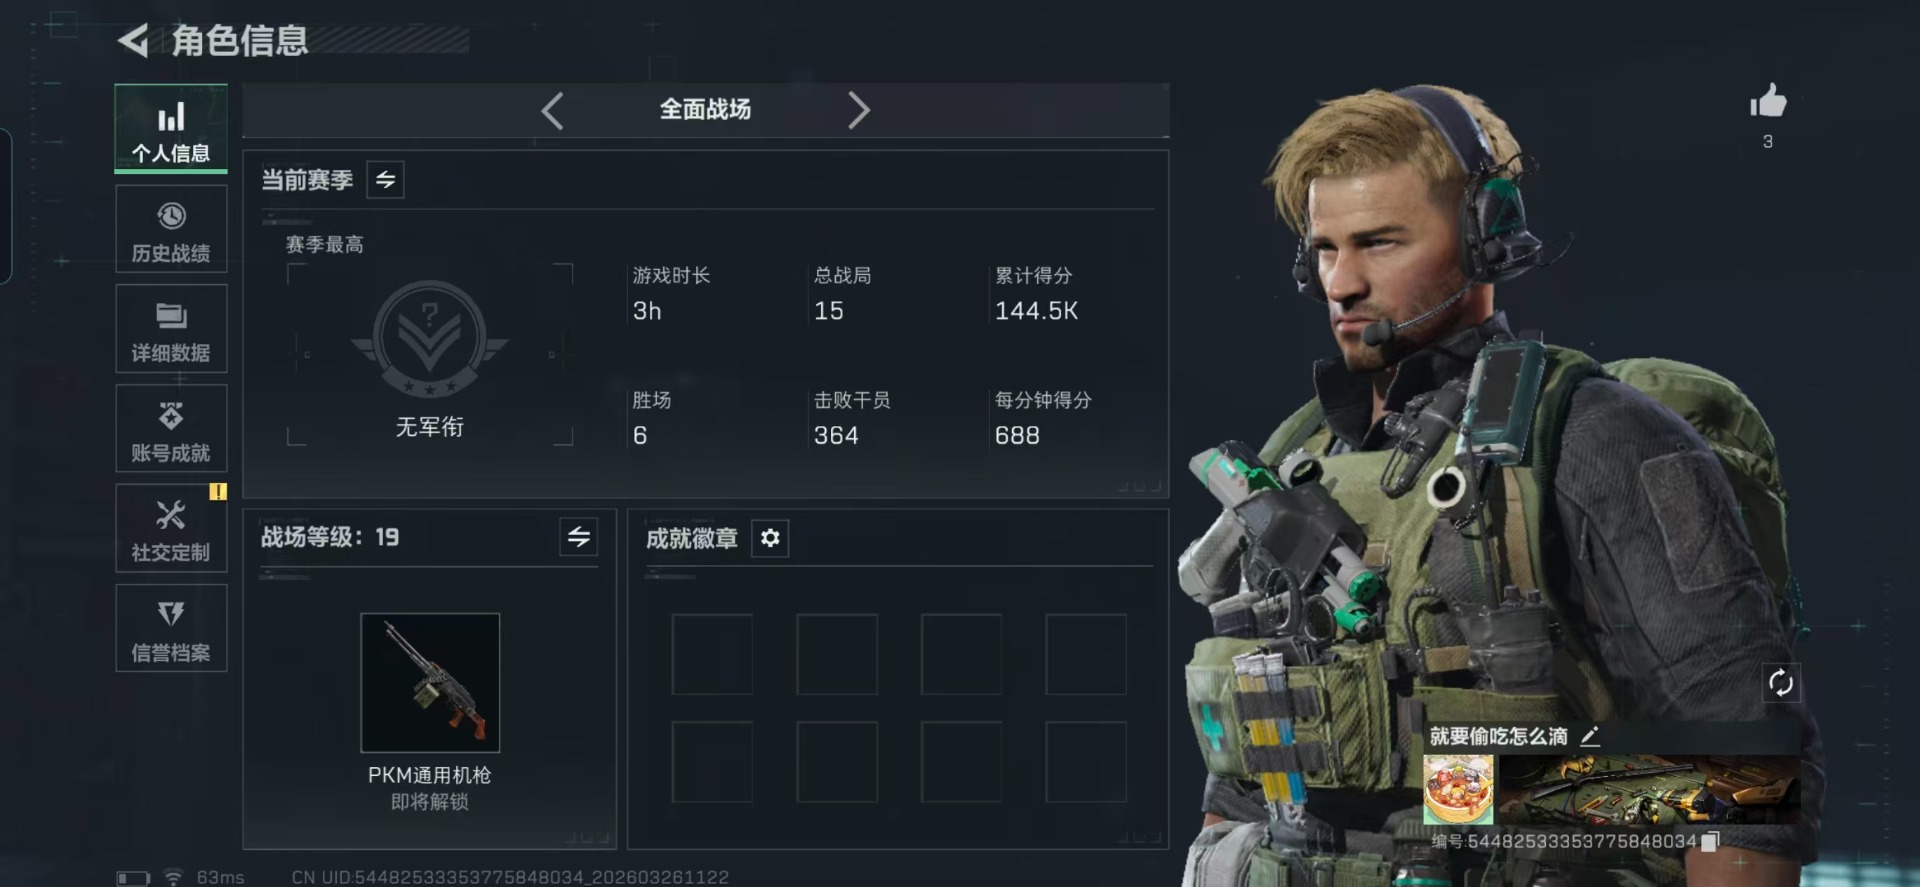Image resolution: width=1920 pixels, height=887 pixels.
Task: Open the 成就徽章 badge settings gear
Action: (770, 538)
